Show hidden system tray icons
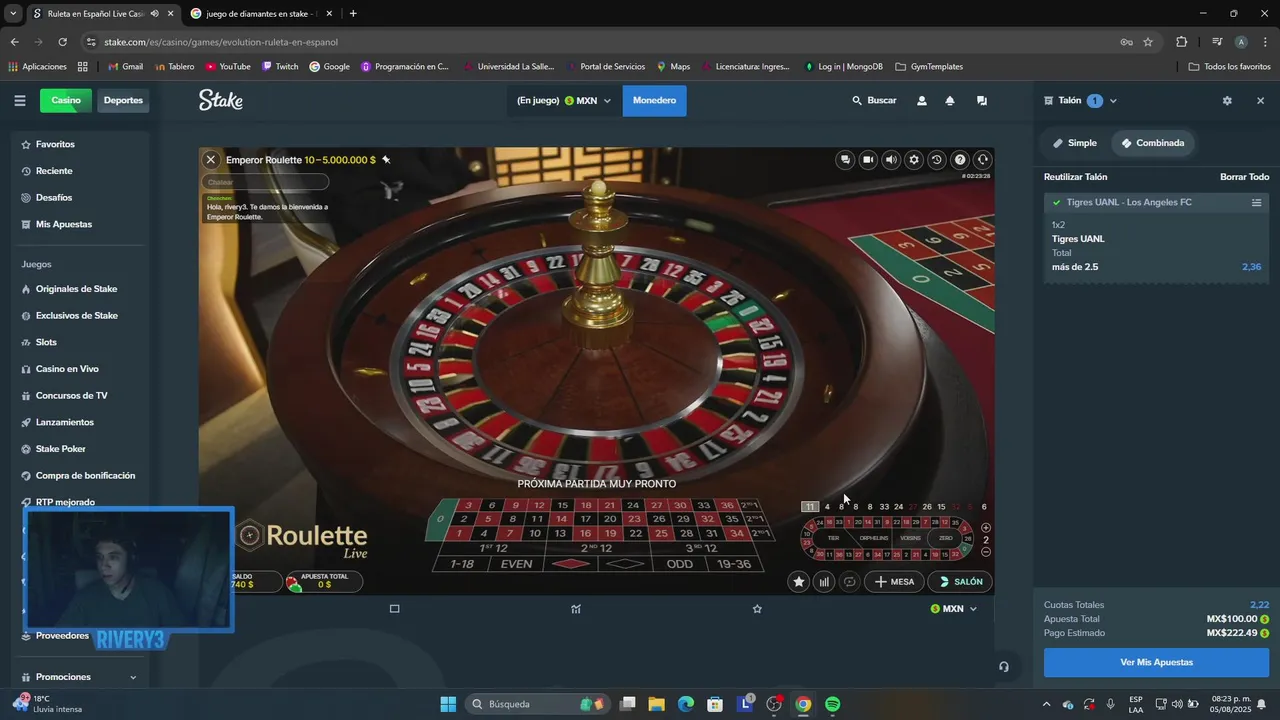 (1046, 704)
